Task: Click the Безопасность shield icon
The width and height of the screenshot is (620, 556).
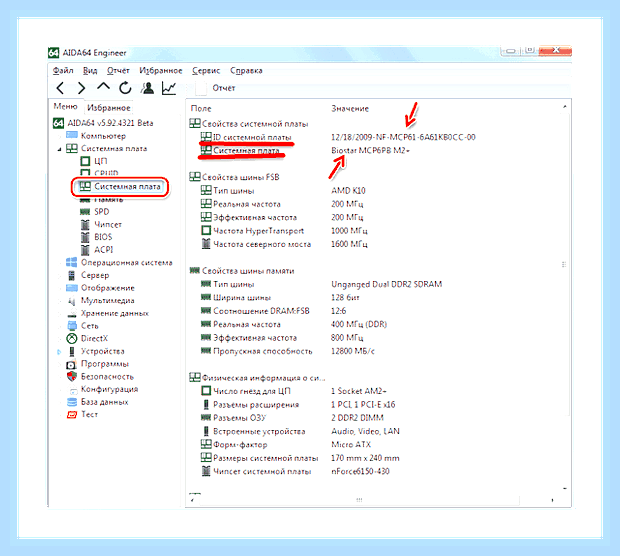Action: click(x=72, y=376)
